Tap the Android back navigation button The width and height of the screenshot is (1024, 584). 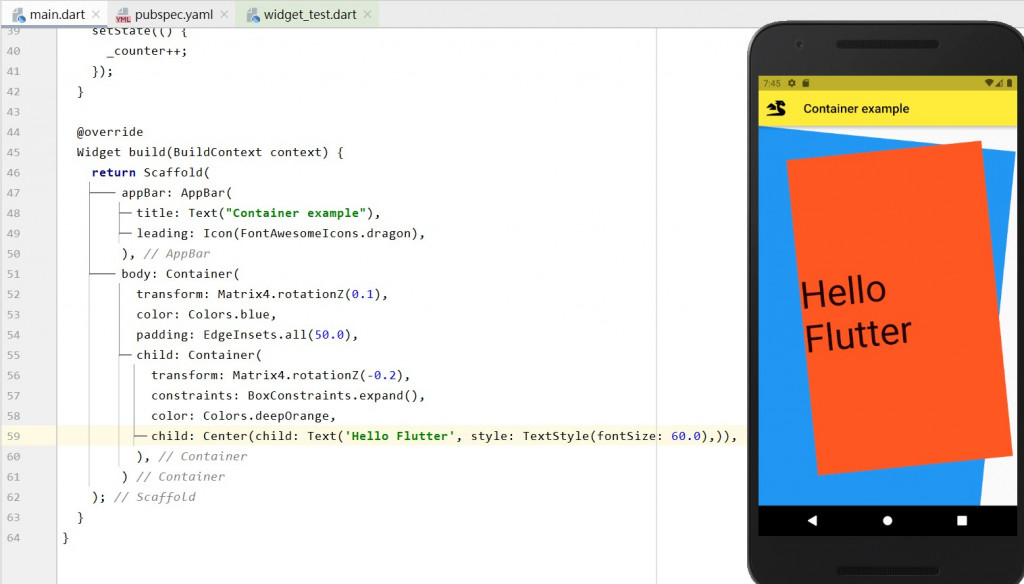(x=812, y=521)
